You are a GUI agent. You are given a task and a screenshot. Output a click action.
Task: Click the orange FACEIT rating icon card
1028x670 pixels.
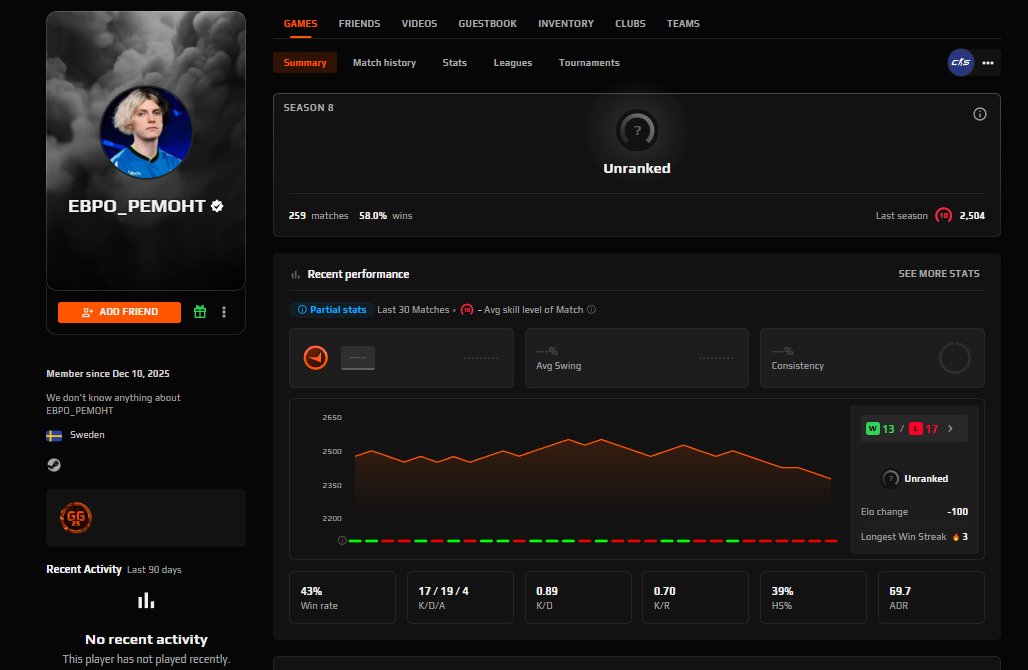click(401, 358)
